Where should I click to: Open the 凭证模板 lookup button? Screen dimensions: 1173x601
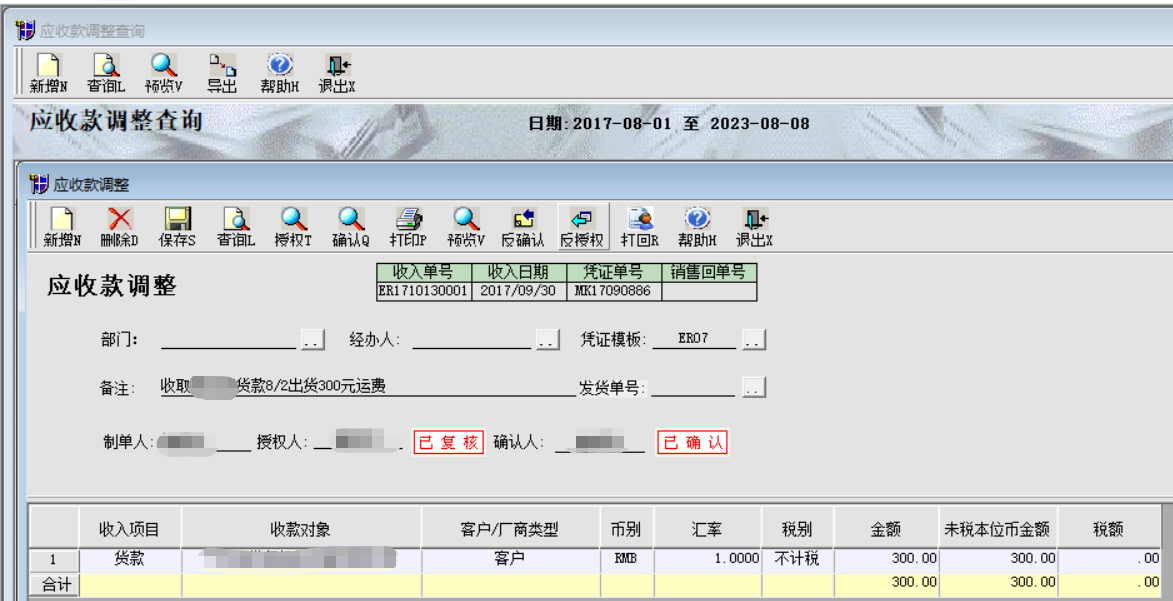pyautogui.click(x=754, y=340)
